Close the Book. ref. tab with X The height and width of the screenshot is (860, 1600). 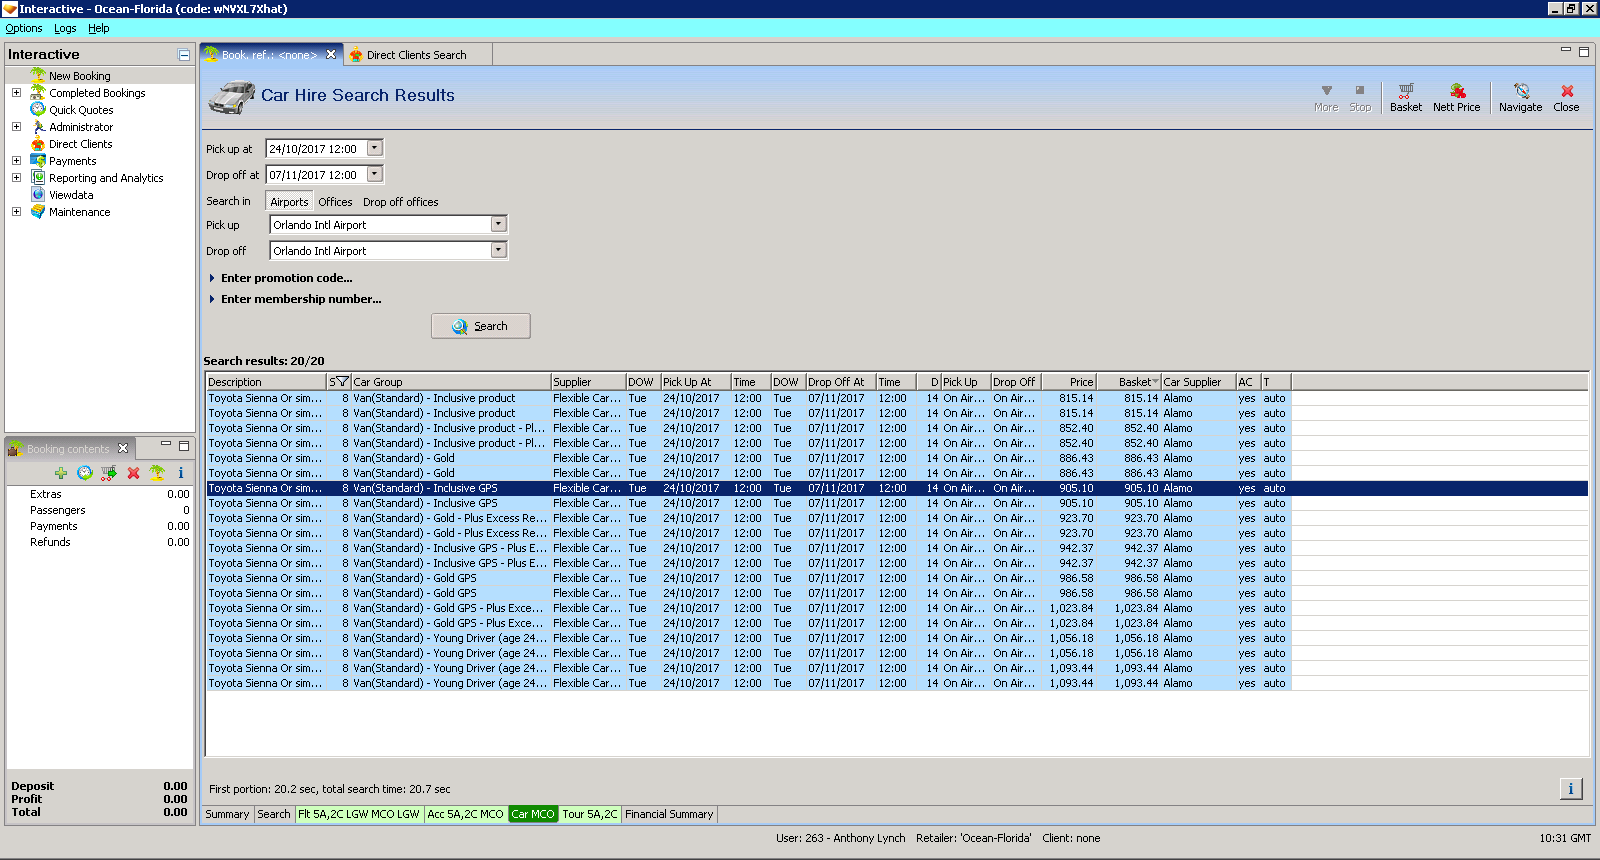pyautogui.click(x=331, y=54)
